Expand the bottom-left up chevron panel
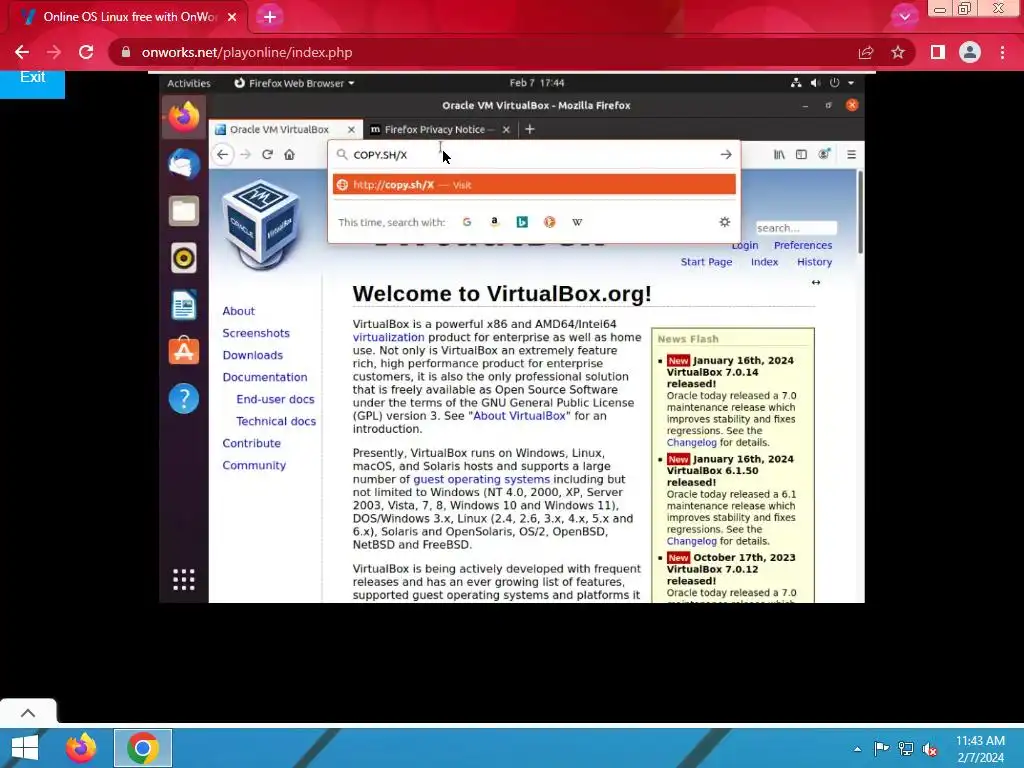 click(x=28, y=712)
